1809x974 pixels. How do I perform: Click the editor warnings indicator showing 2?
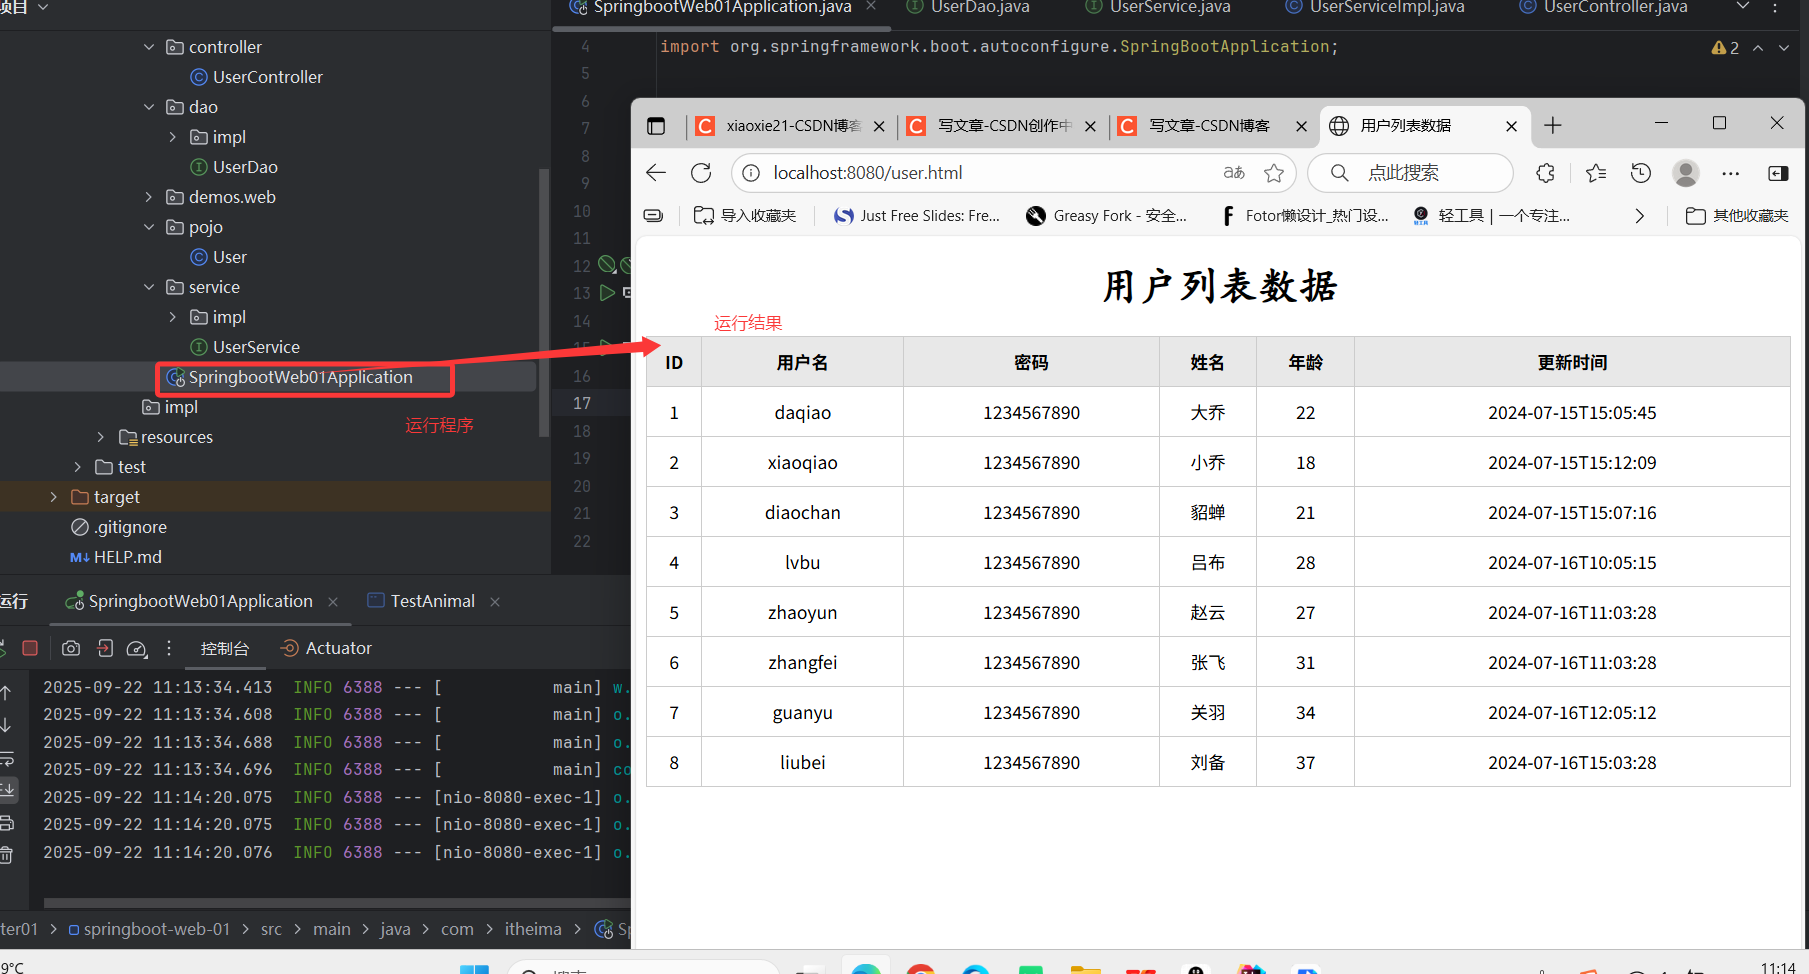coord(1725,47)
